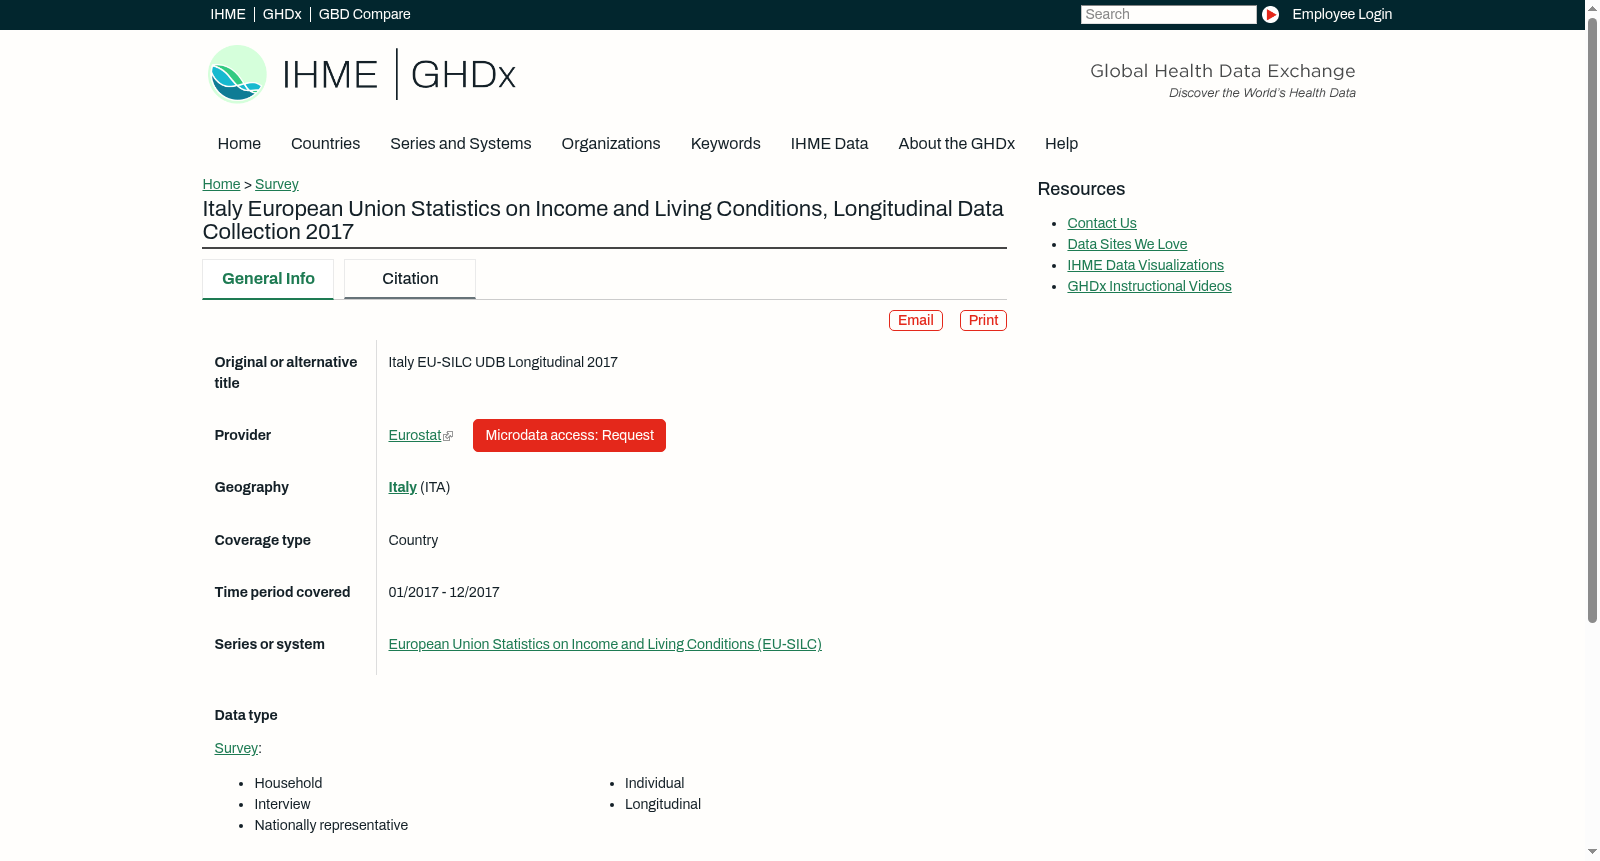Open the Organizations menu

pos(611,144)
